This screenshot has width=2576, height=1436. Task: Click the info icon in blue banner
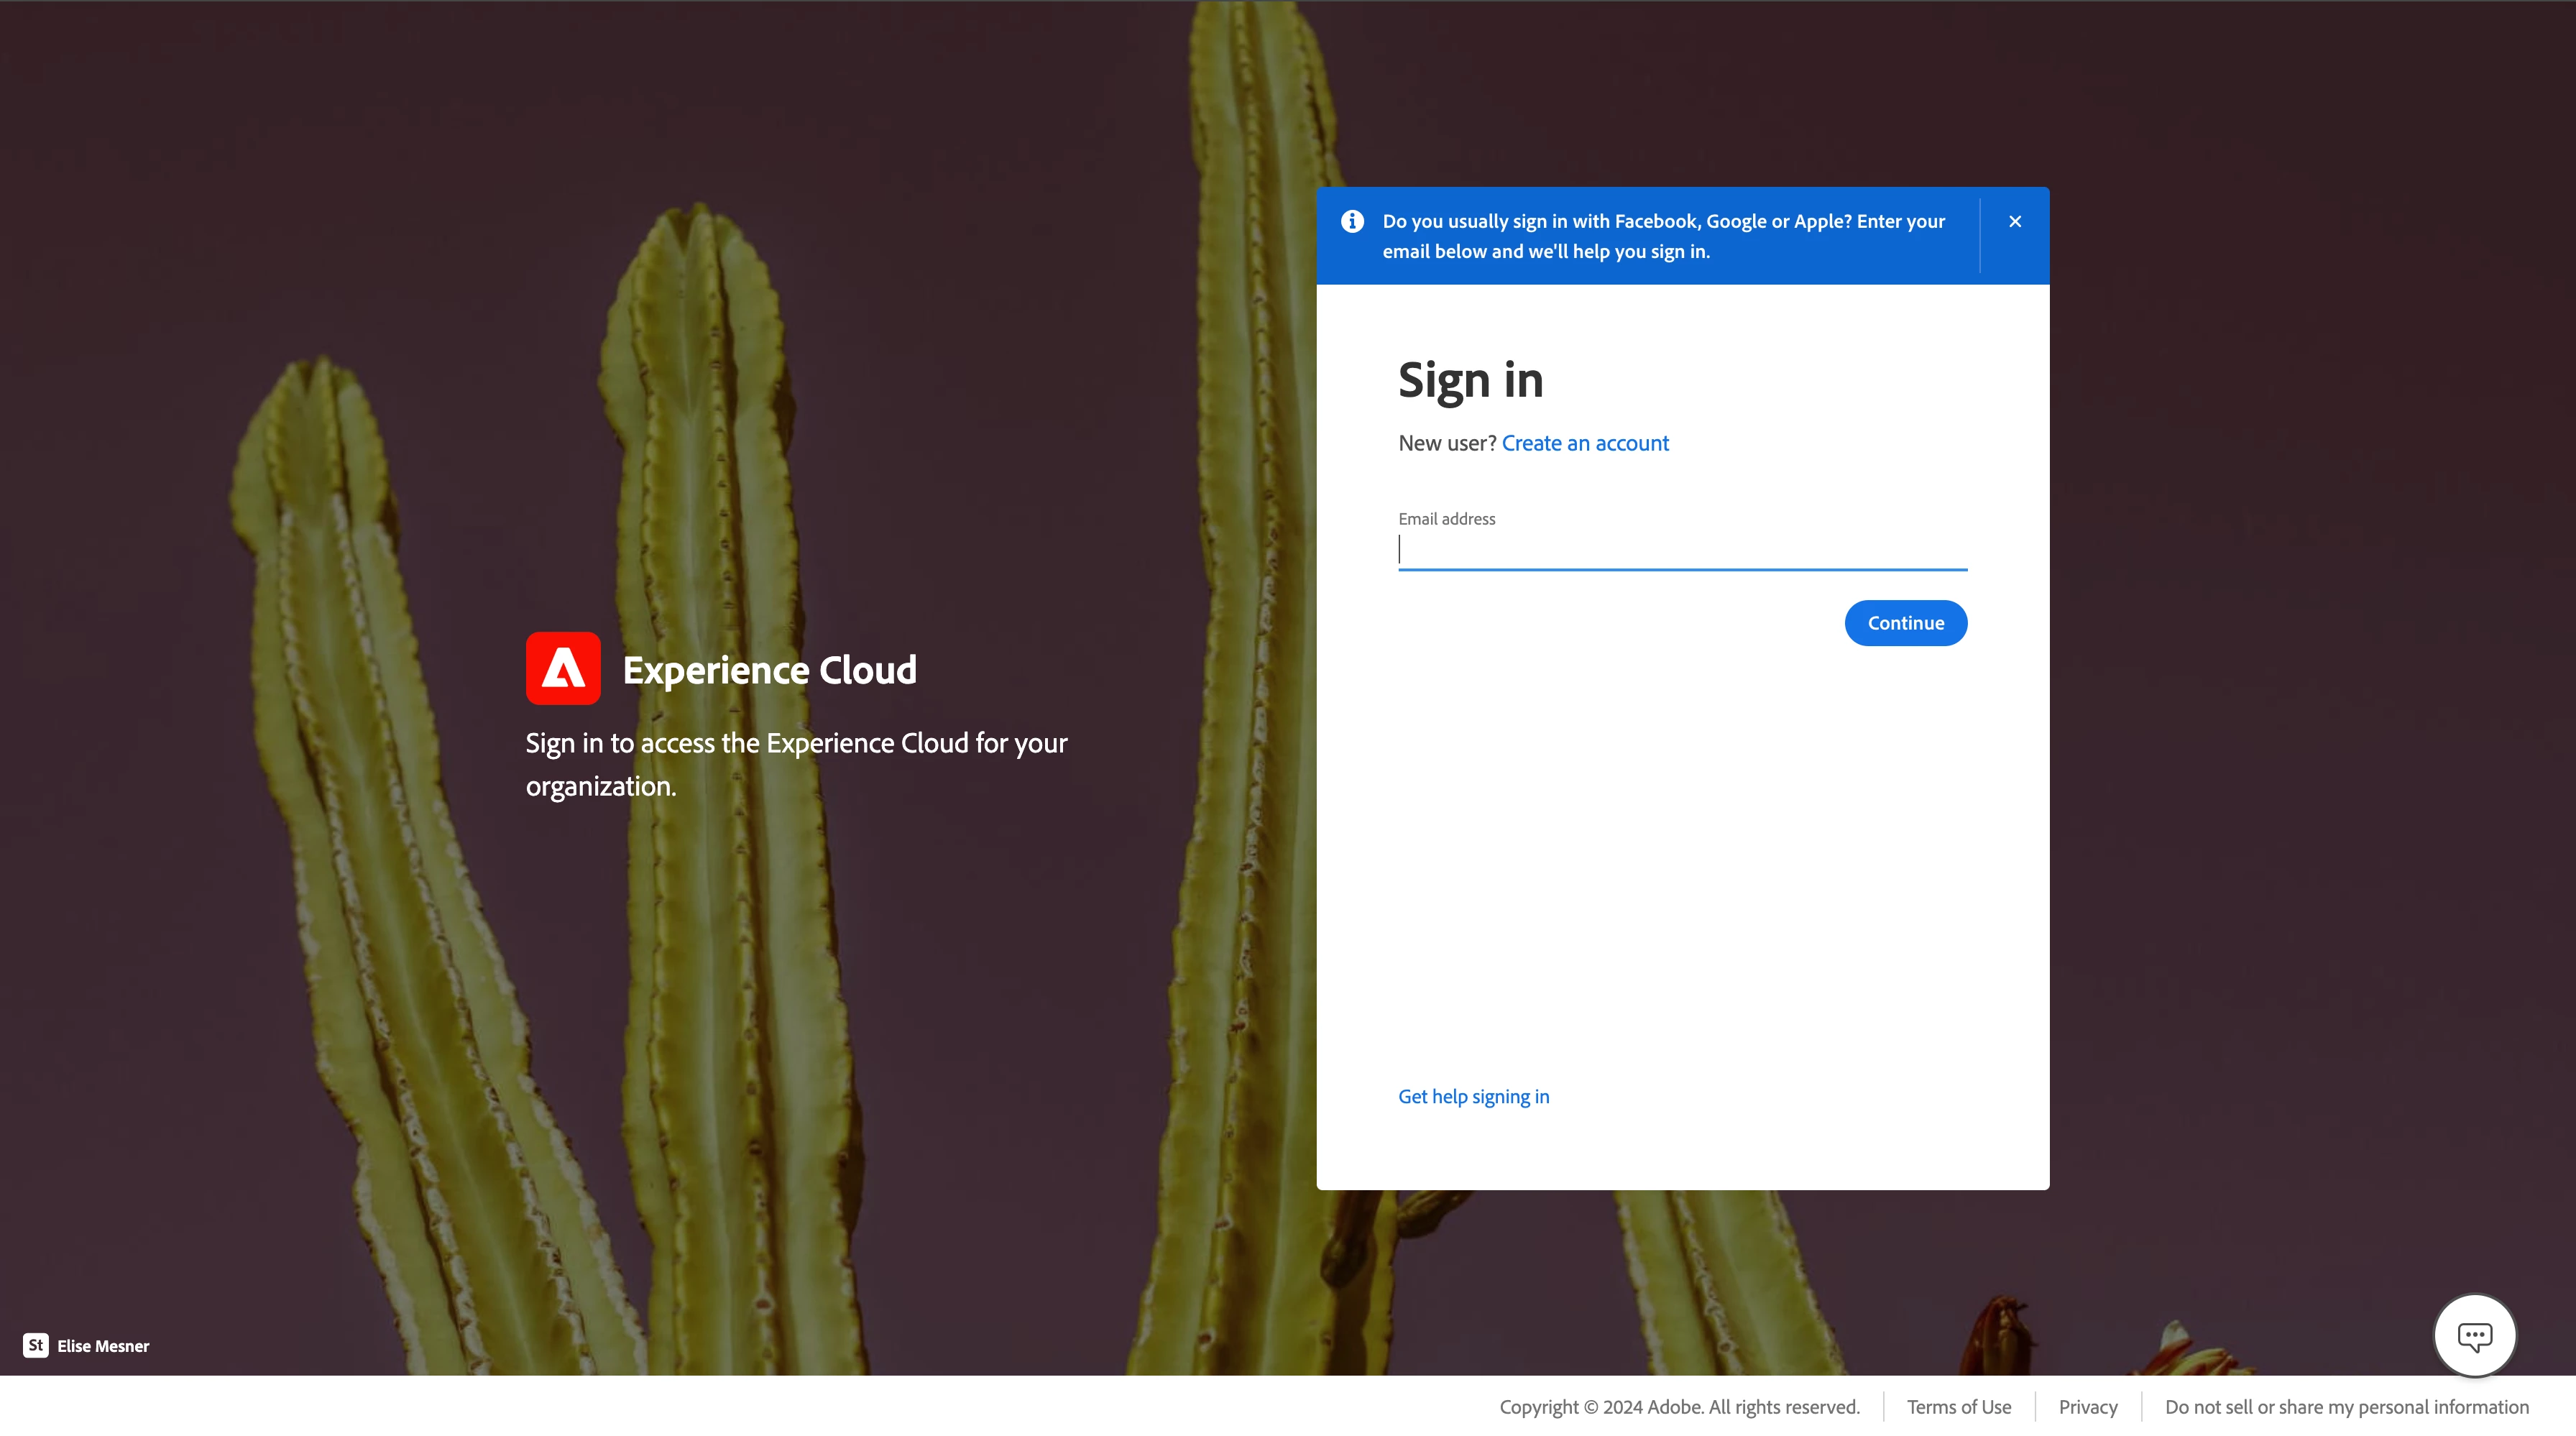pyautogui.click(x=1352, y=221)
